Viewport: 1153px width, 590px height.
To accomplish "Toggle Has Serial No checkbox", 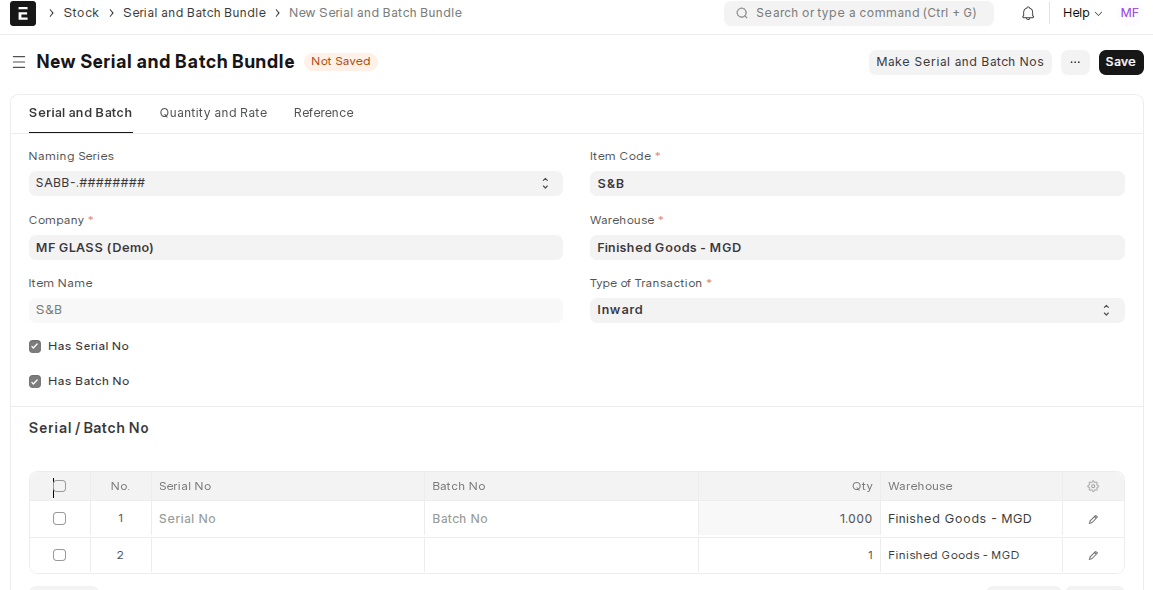I will (35, 346).
